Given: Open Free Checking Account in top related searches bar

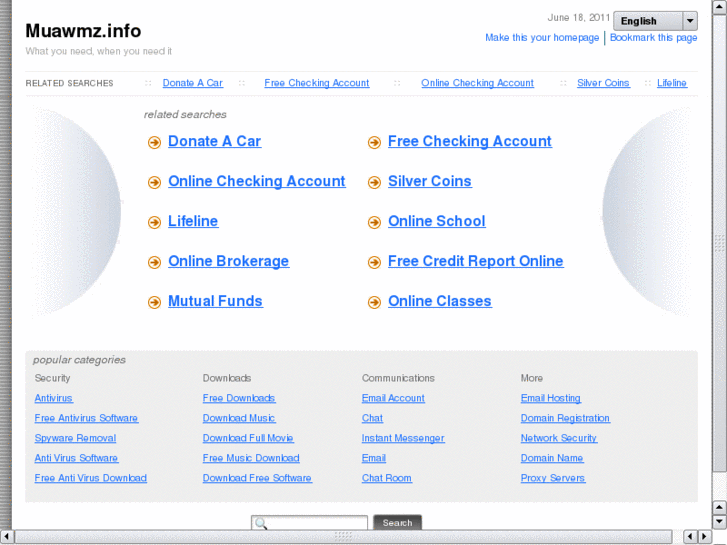Looking at the screenshot, I should (x=317, y=83).
